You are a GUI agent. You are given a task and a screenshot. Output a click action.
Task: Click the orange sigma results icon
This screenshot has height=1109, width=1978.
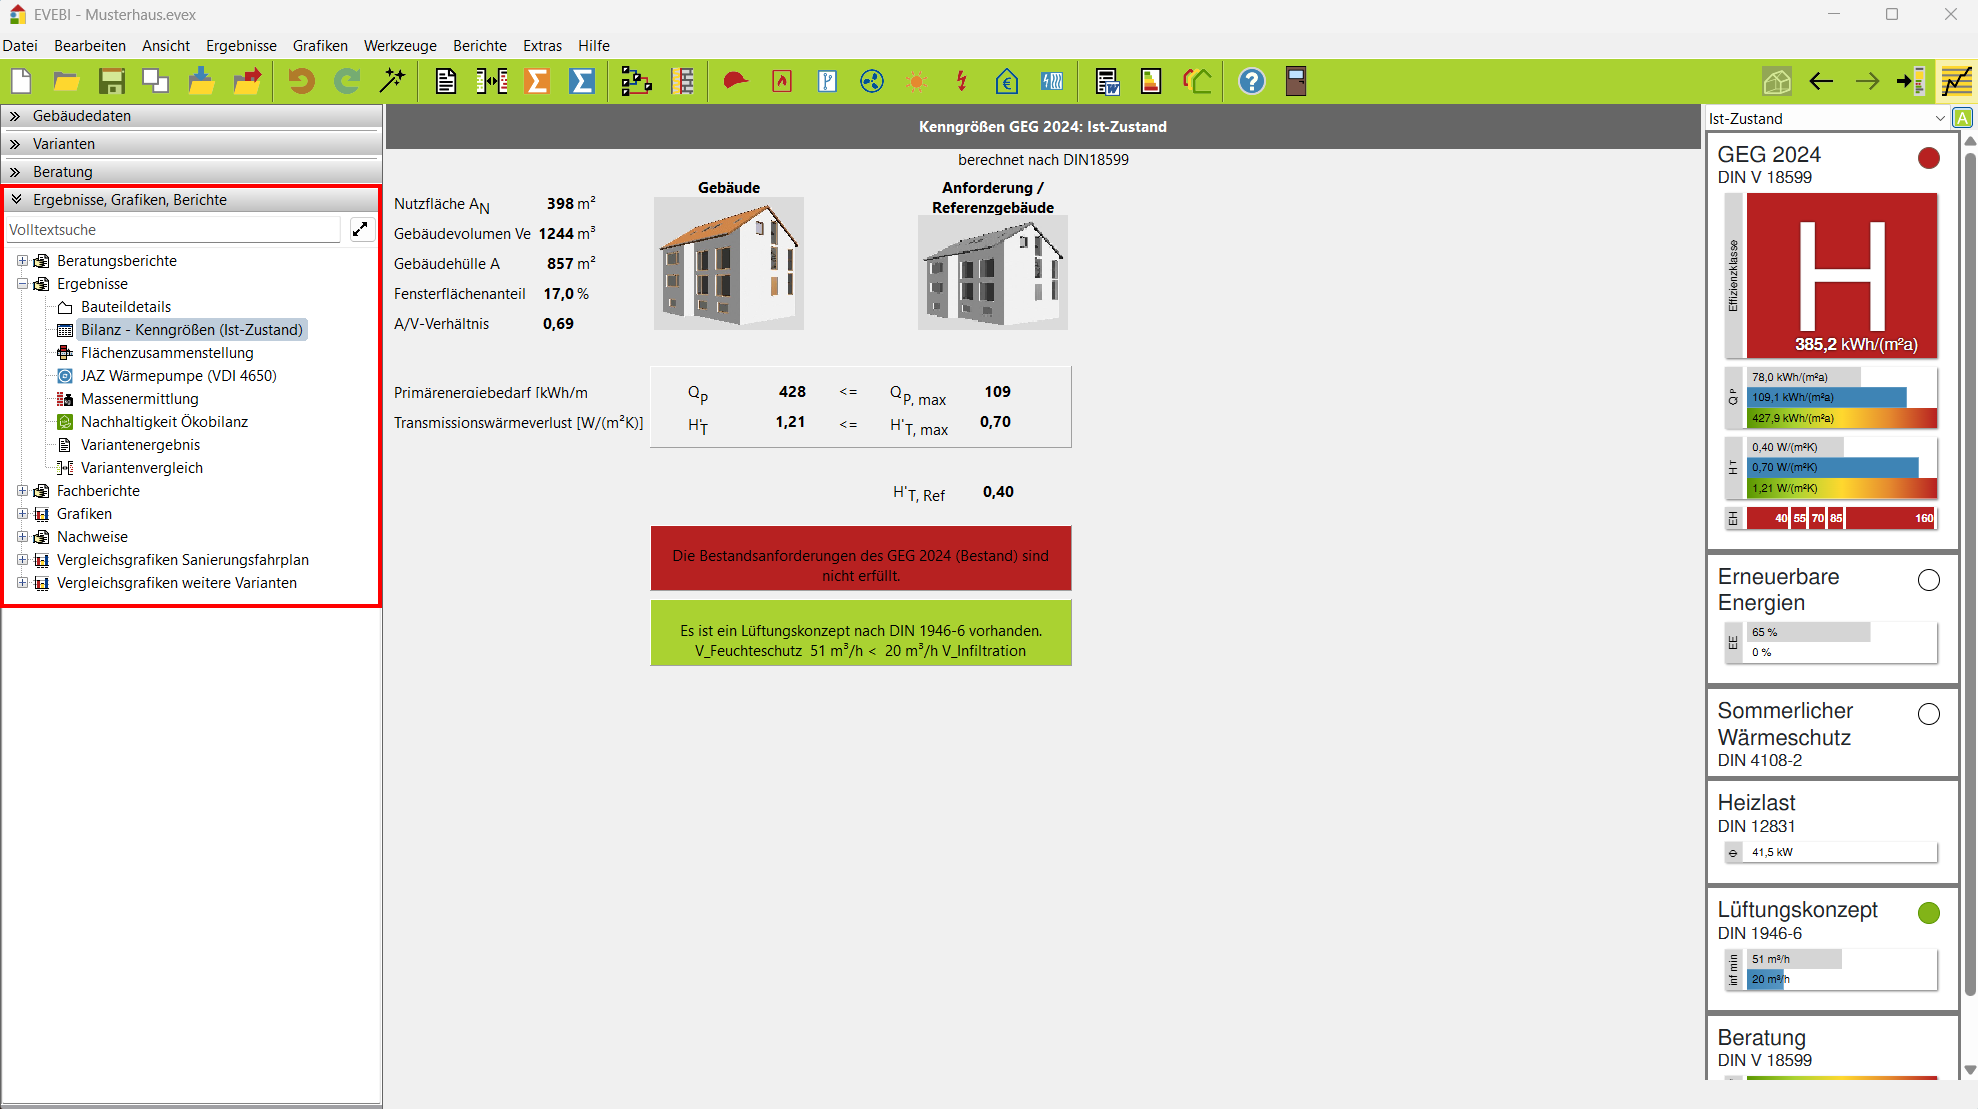(537, 81)
